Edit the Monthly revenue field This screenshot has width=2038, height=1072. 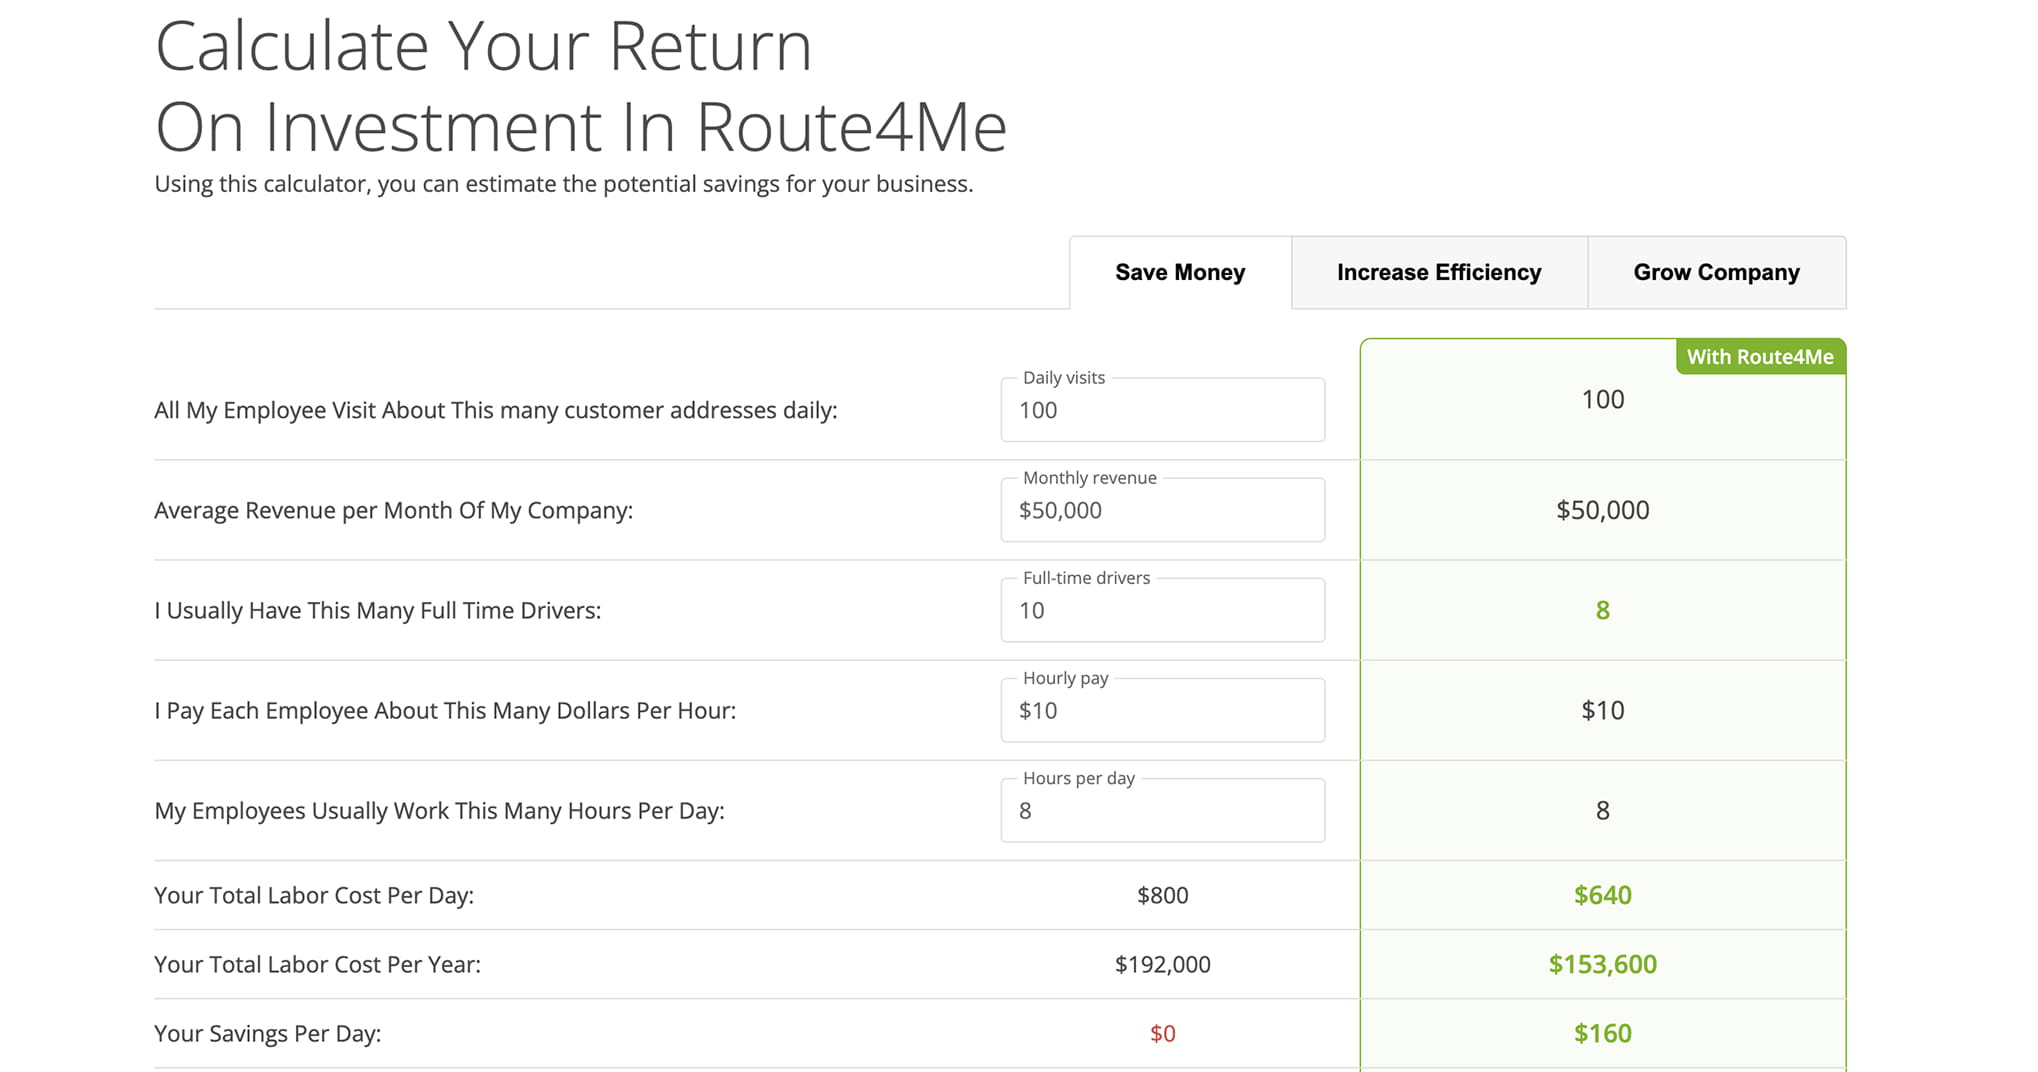[x=1162, y=510]
